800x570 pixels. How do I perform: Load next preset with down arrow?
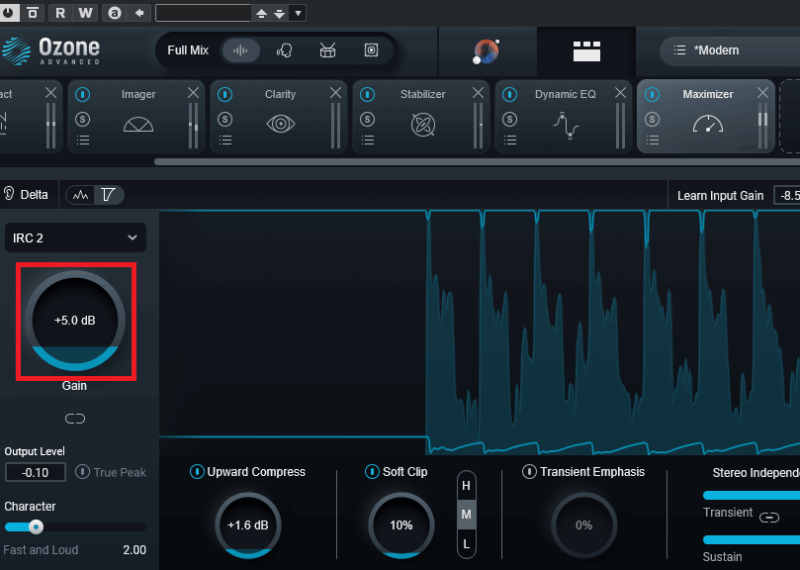[x=279, y=13]
